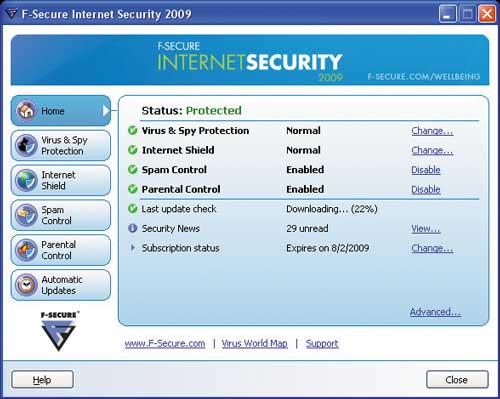Click the Internet Shield globe icon
Image resolution: width=500 pixels, height=399 pixels.
coord(26,180)
